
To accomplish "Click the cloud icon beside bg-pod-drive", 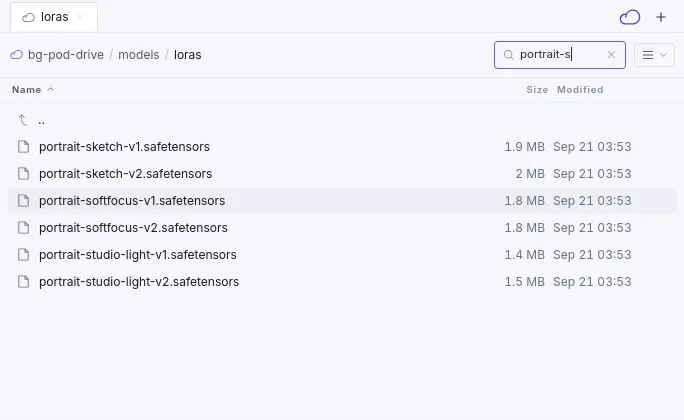I will [17, 55].
